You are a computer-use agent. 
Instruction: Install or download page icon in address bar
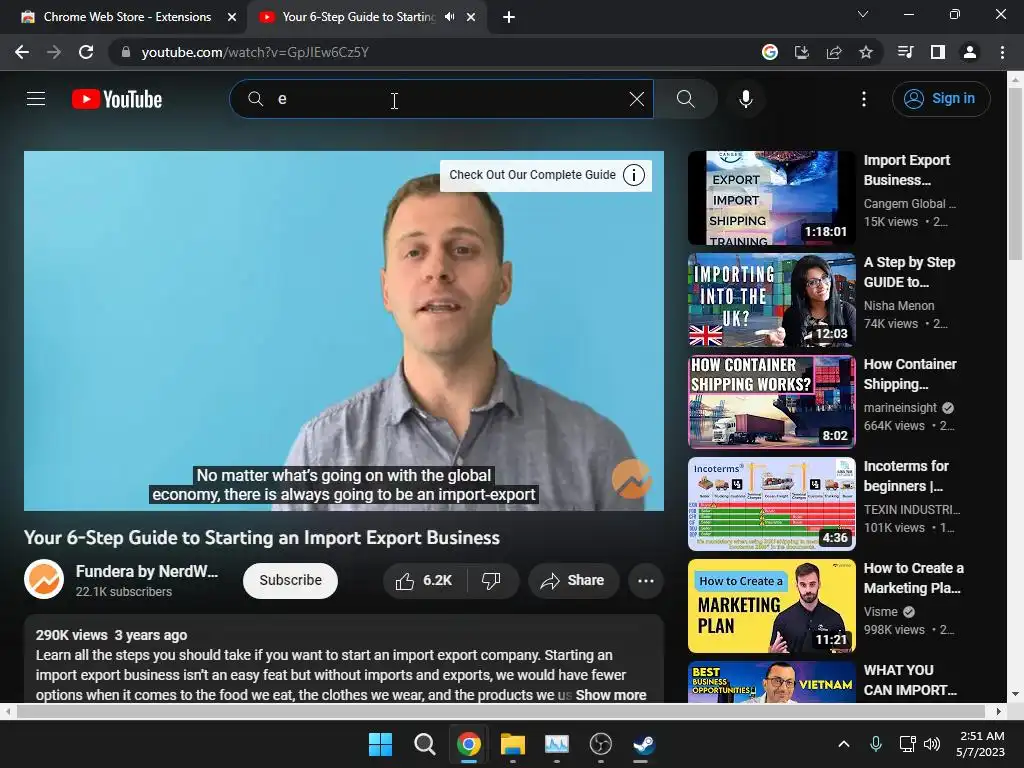click(x=802, y=52)
